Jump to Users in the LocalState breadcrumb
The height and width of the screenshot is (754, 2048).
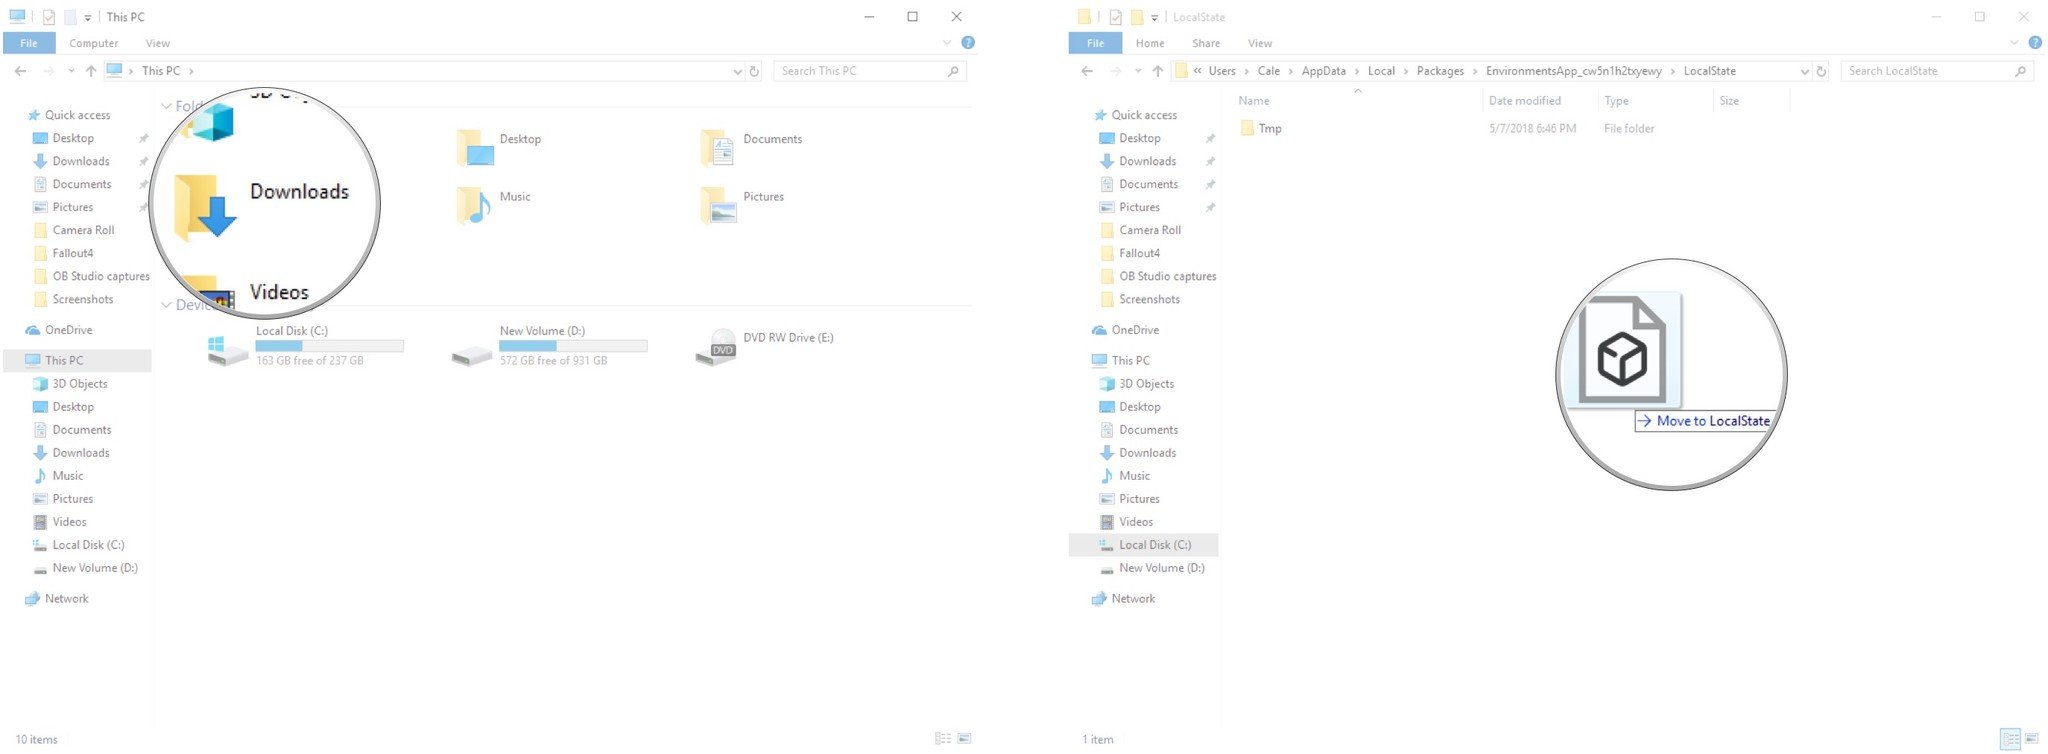1222,71
